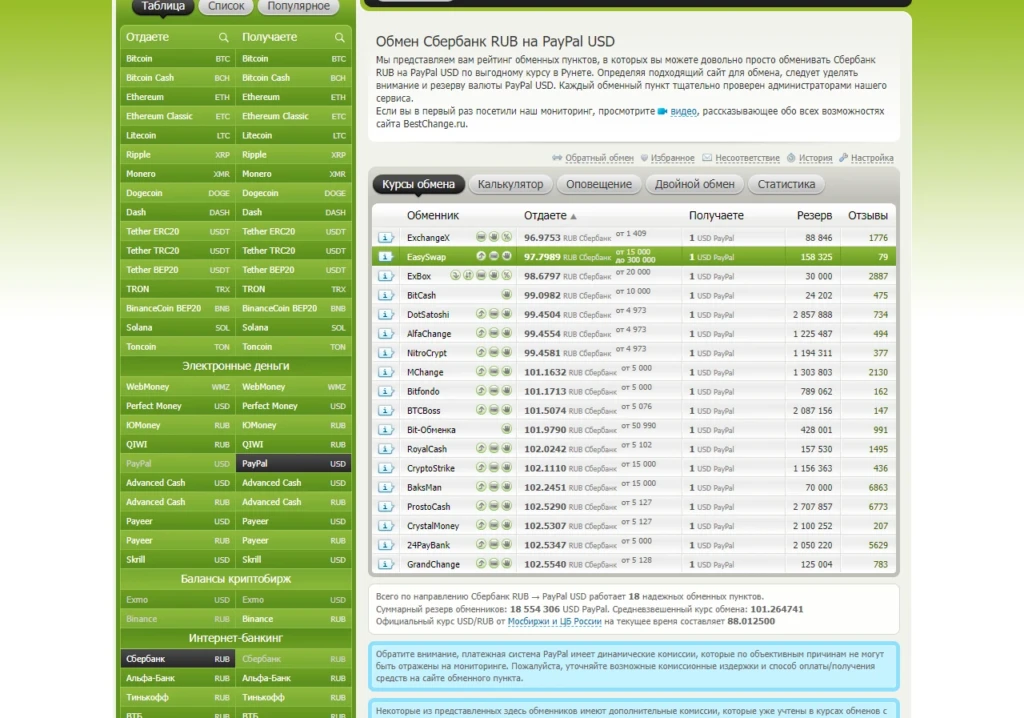Screen dimensions: 1024x718
Task: Click the Обратный обмен link
Action: coord(599,158)
